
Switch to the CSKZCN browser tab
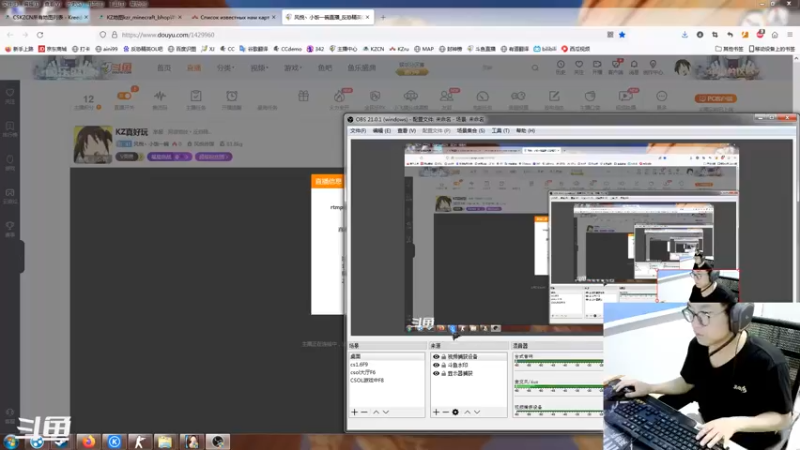pos(47,17)
